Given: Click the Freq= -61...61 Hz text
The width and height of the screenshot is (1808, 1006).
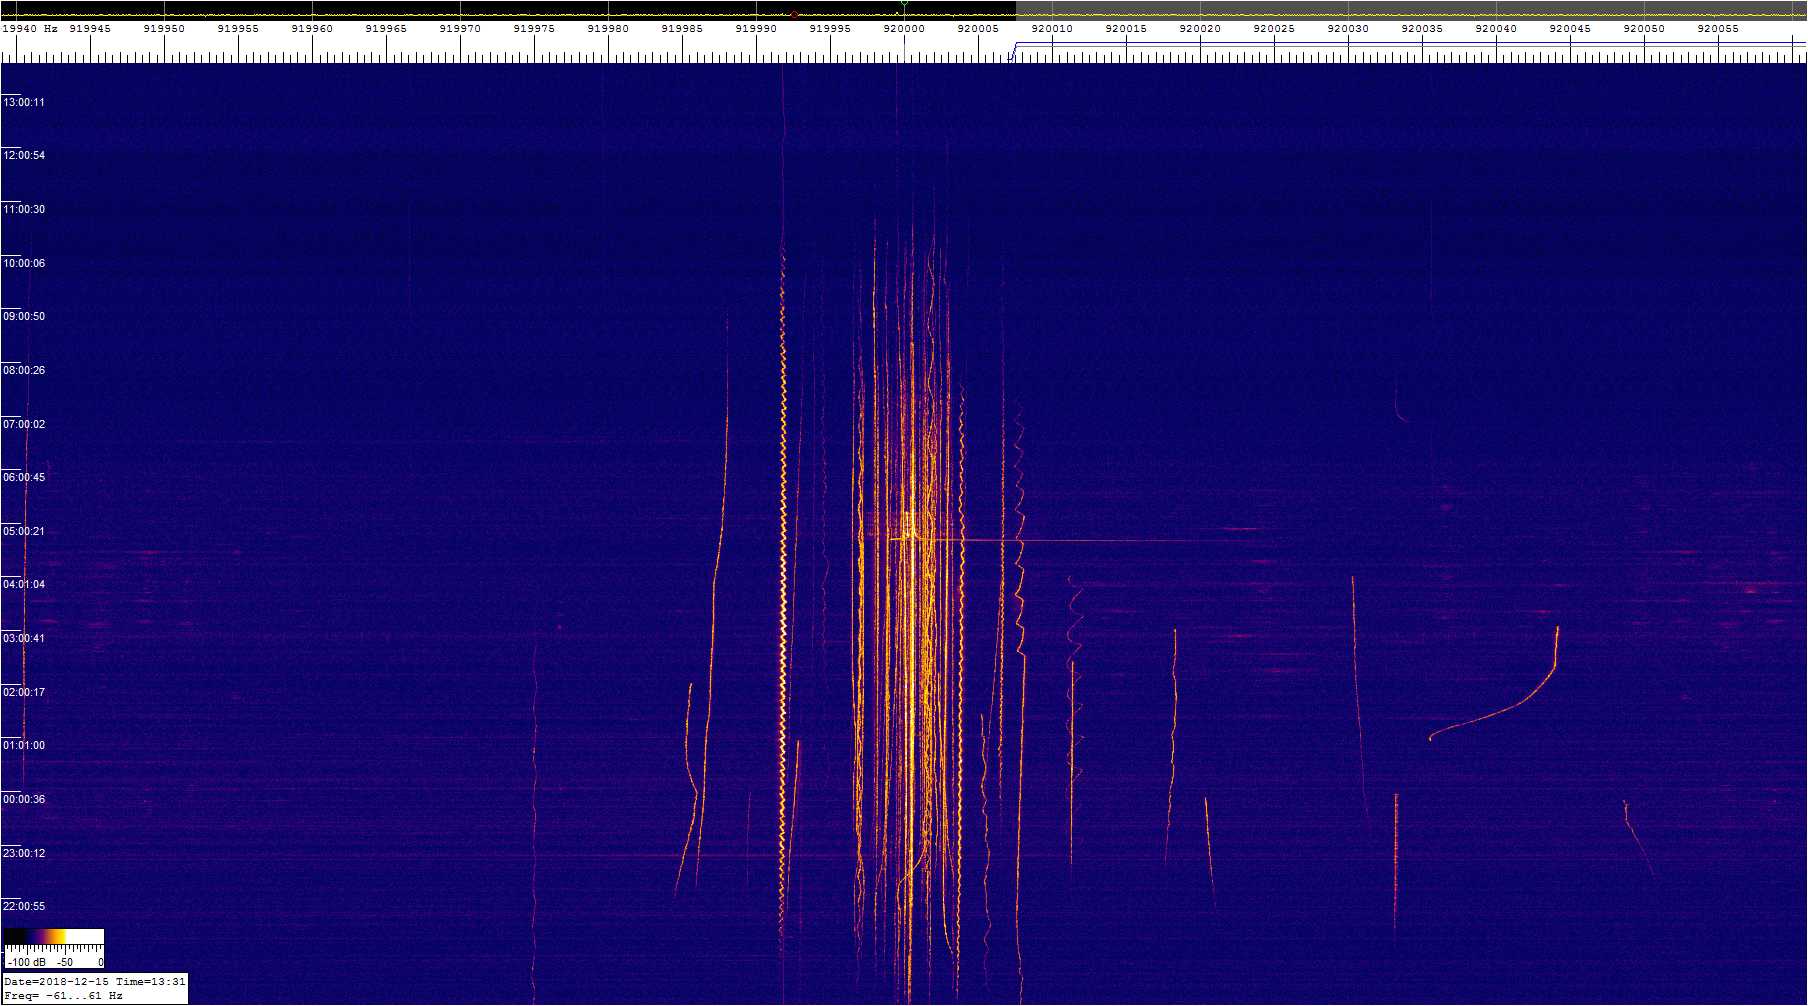Looking at the screenshot, I should 64,996.
